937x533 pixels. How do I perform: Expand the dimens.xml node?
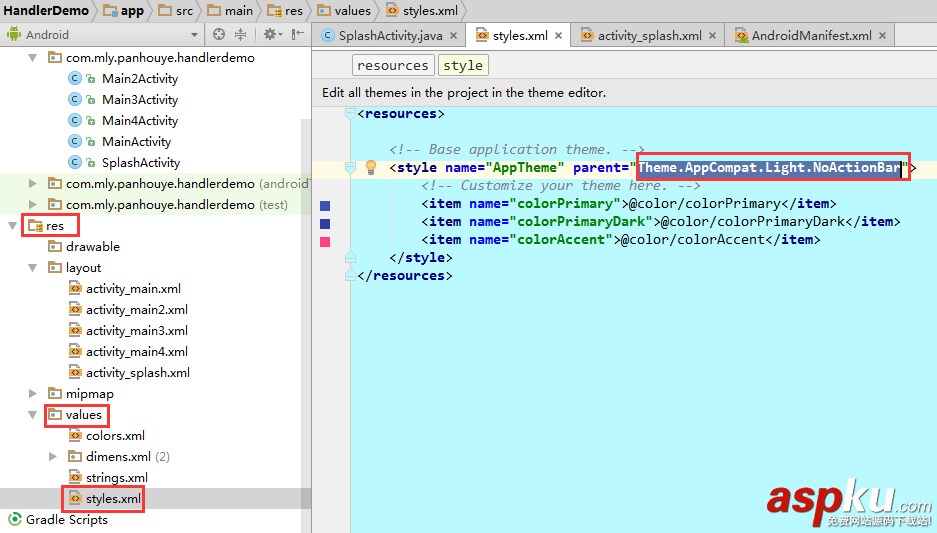(53, 457)
